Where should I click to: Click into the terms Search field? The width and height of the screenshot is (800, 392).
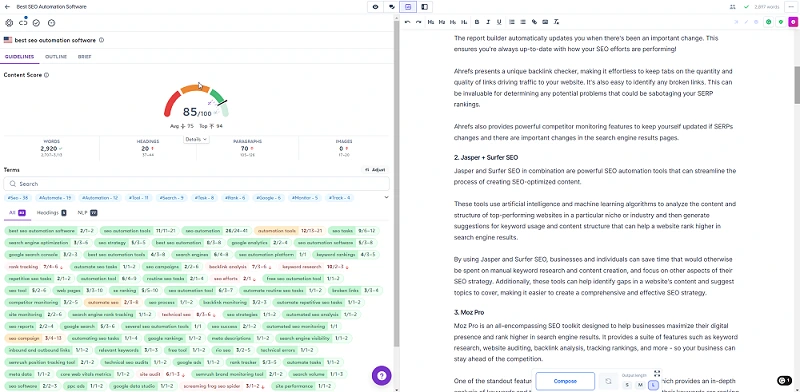pyautogui.click(x=196, y=184)
